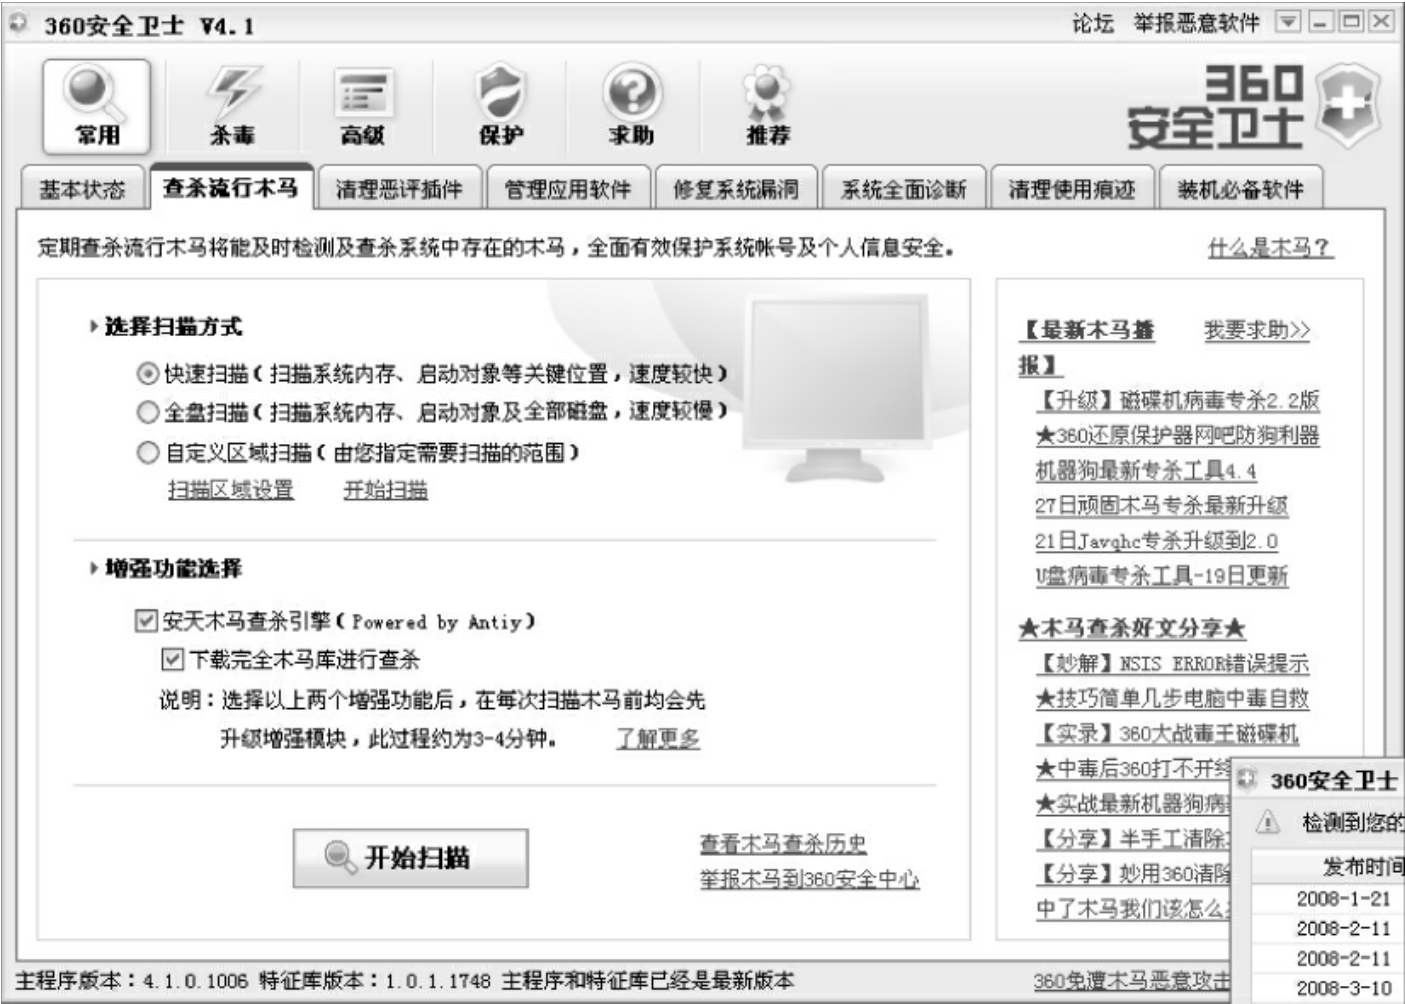The height and width of the screenshot is (1004, 1405).
Task: Open U盘病毒专杀工具-19日更新 link
Action: [x=1161, y=576]
